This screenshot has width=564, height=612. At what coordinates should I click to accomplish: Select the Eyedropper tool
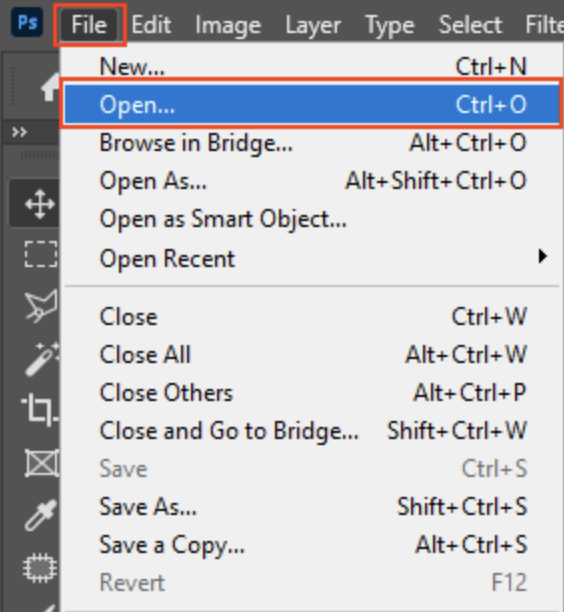tap(41, 515)
